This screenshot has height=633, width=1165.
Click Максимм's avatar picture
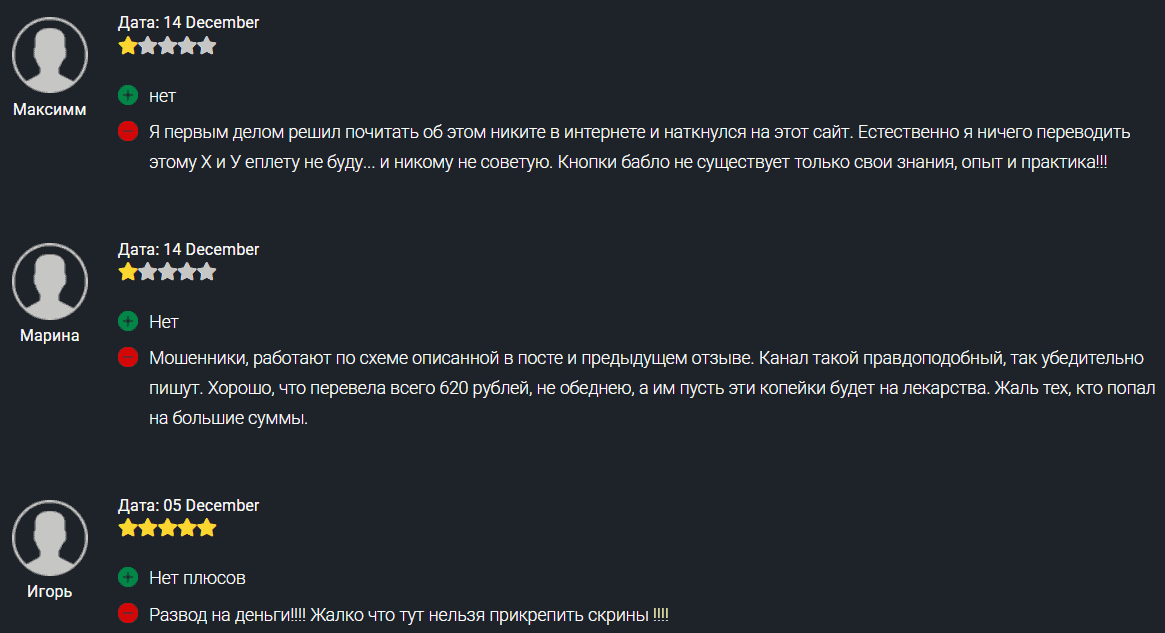[50, 56]
